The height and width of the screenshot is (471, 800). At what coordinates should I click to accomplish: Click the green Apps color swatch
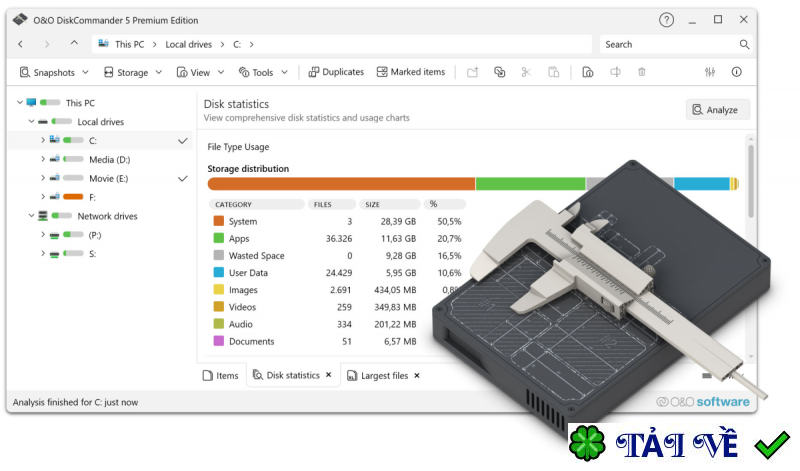pyautogui.click(x=219, y=238)
